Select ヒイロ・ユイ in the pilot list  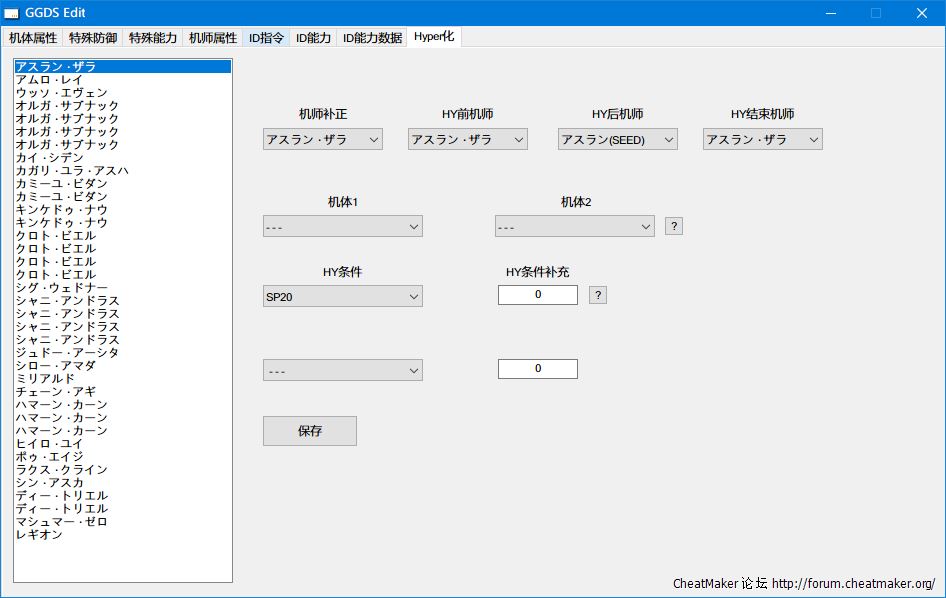48,444
